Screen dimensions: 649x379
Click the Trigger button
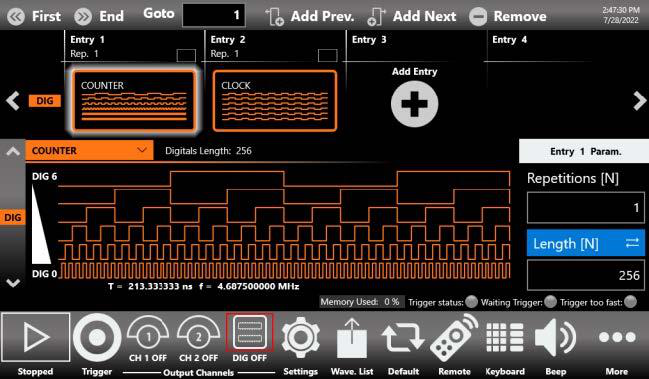pyautogui.click(x=97, y=338)
